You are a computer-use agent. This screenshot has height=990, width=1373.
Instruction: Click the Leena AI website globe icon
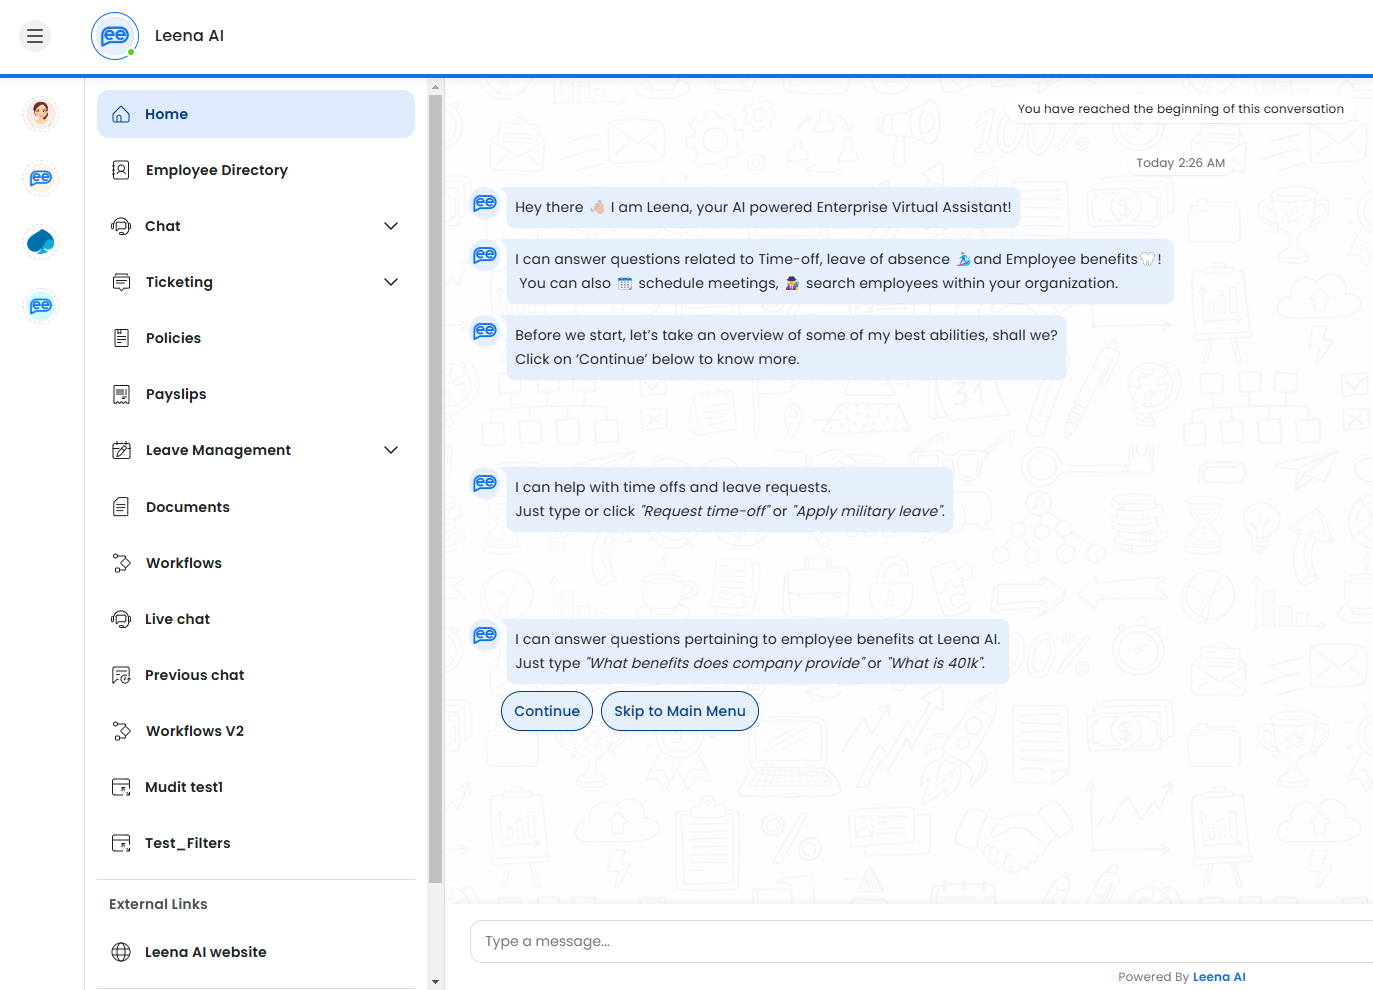pyautogui.click(x=121, y=952)
